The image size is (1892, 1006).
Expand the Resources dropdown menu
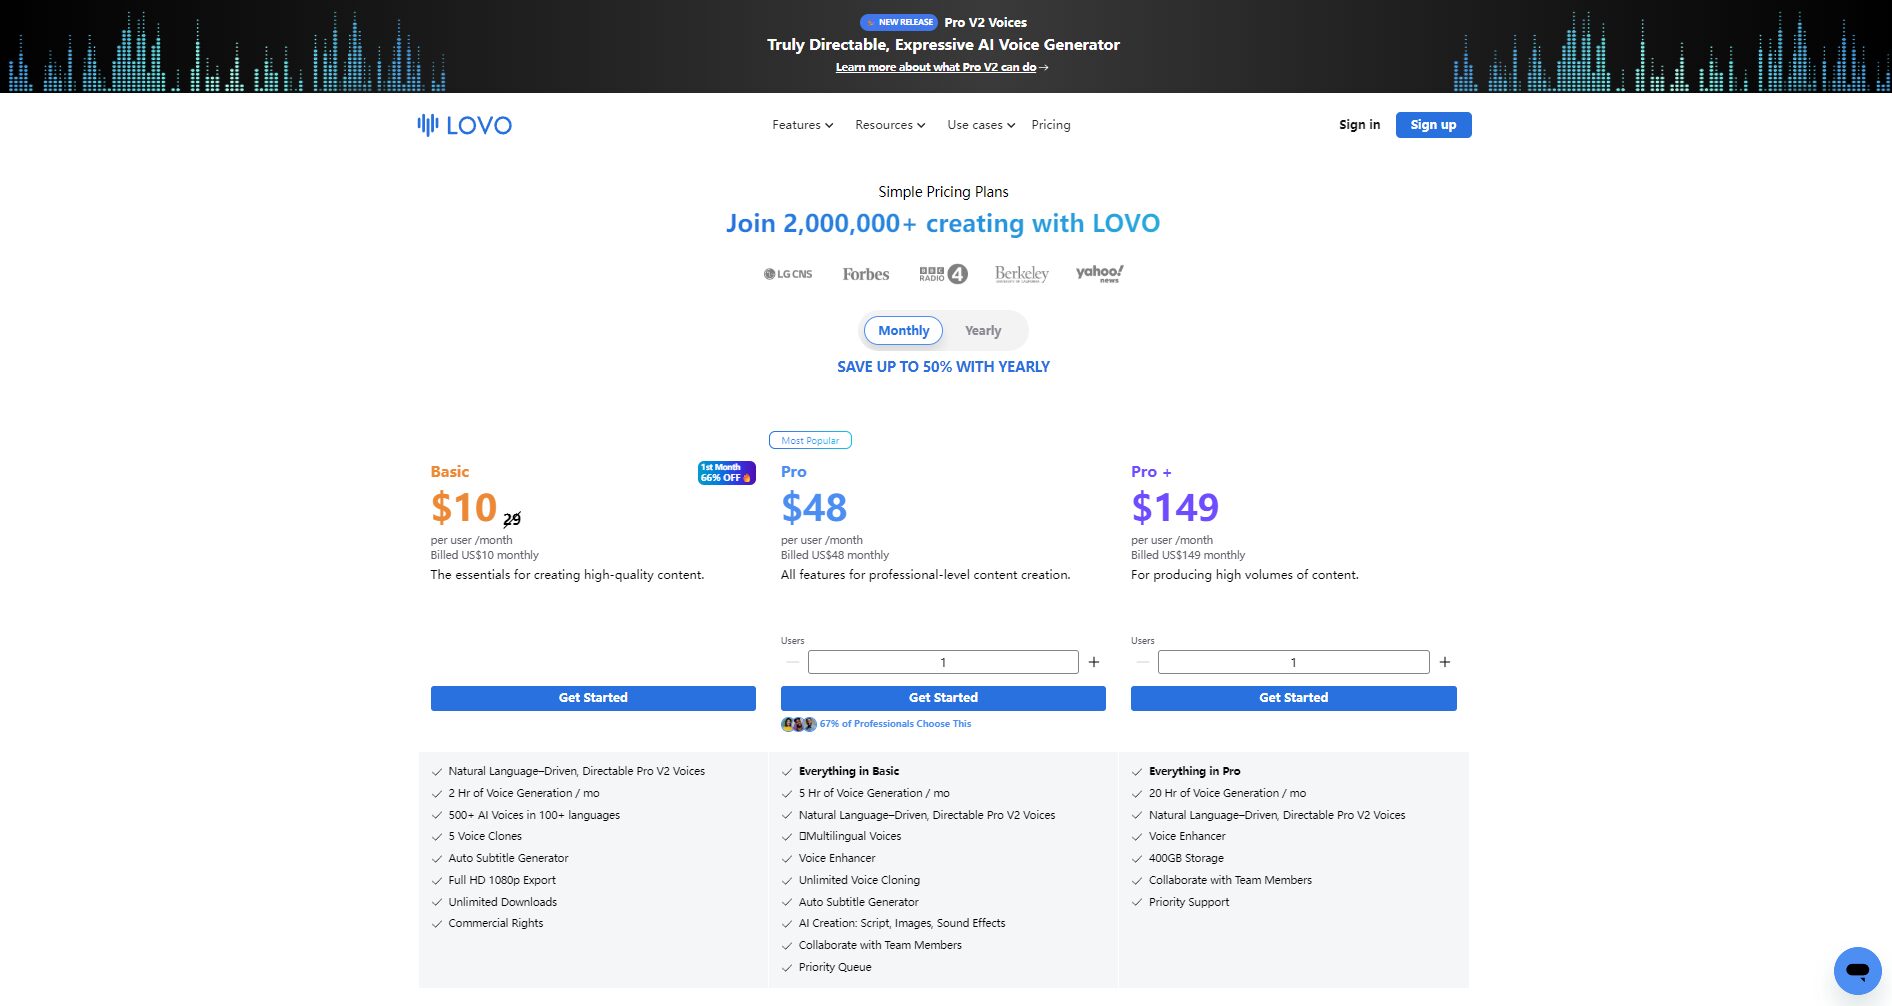point(889,125)
